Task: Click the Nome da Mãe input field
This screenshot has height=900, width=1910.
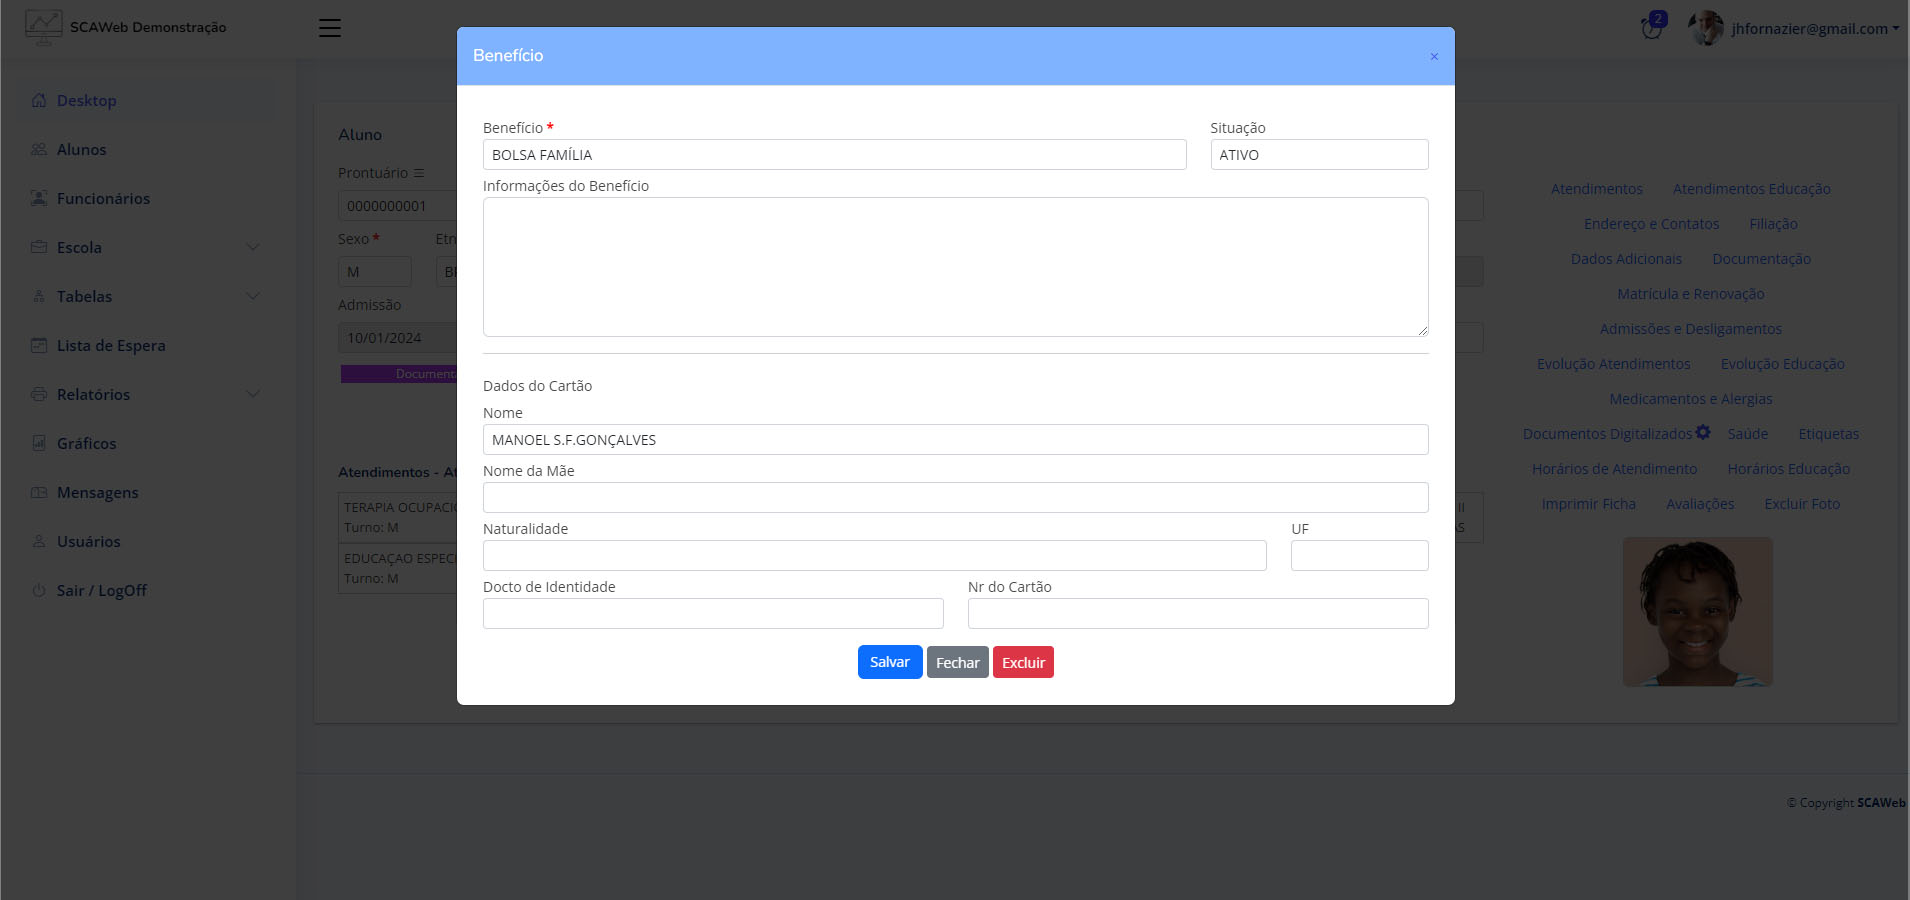Action: tap(955, 497)
